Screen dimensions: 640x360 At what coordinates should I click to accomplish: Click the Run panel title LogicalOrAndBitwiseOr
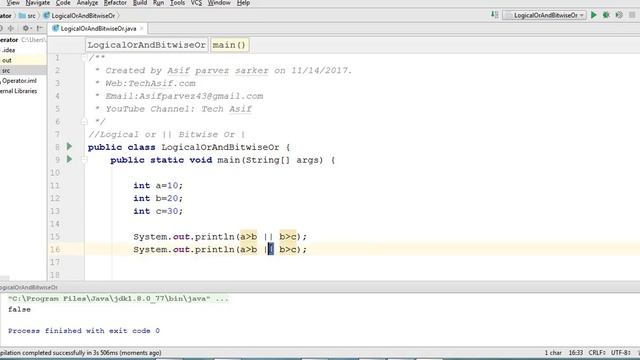coord(29,287)
